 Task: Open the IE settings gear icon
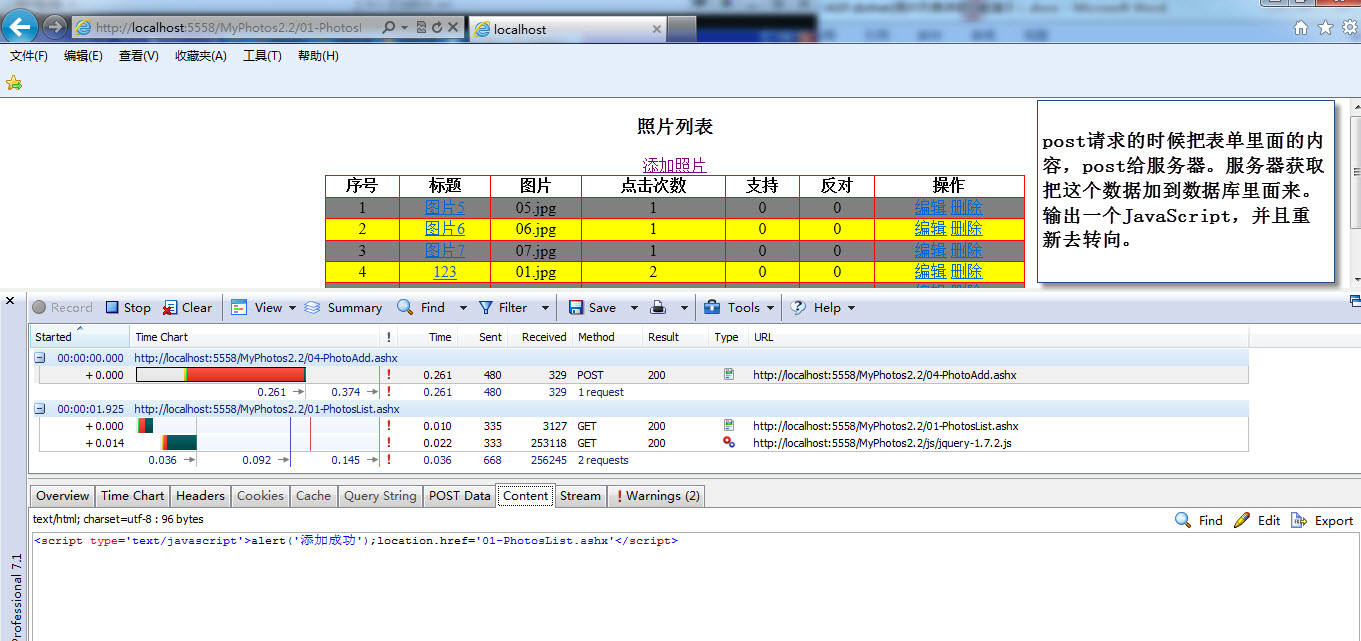pyautogui.click(x=1348, y=28)
